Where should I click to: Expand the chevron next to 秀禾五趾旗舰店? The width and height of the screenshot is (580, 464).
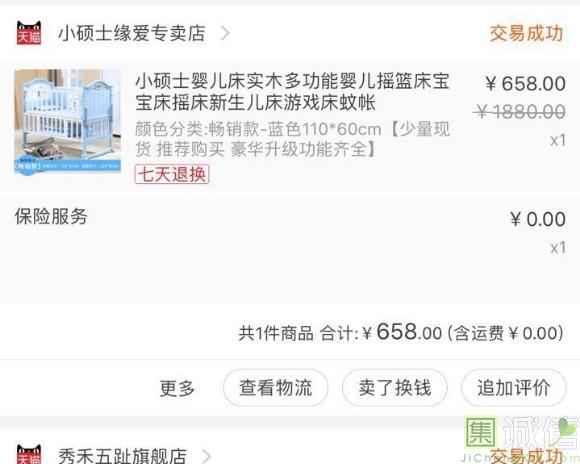click(x=206, y=456)
